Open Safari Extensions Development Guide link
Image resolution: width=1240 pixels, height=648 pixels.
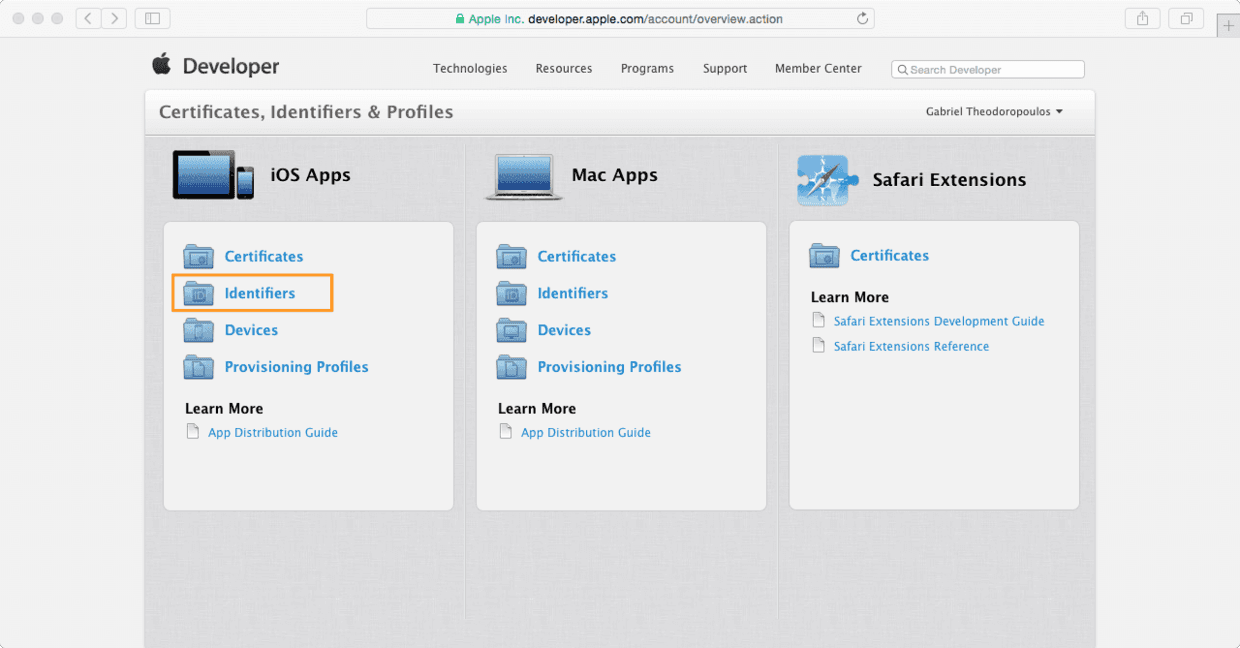coord(939,321)
